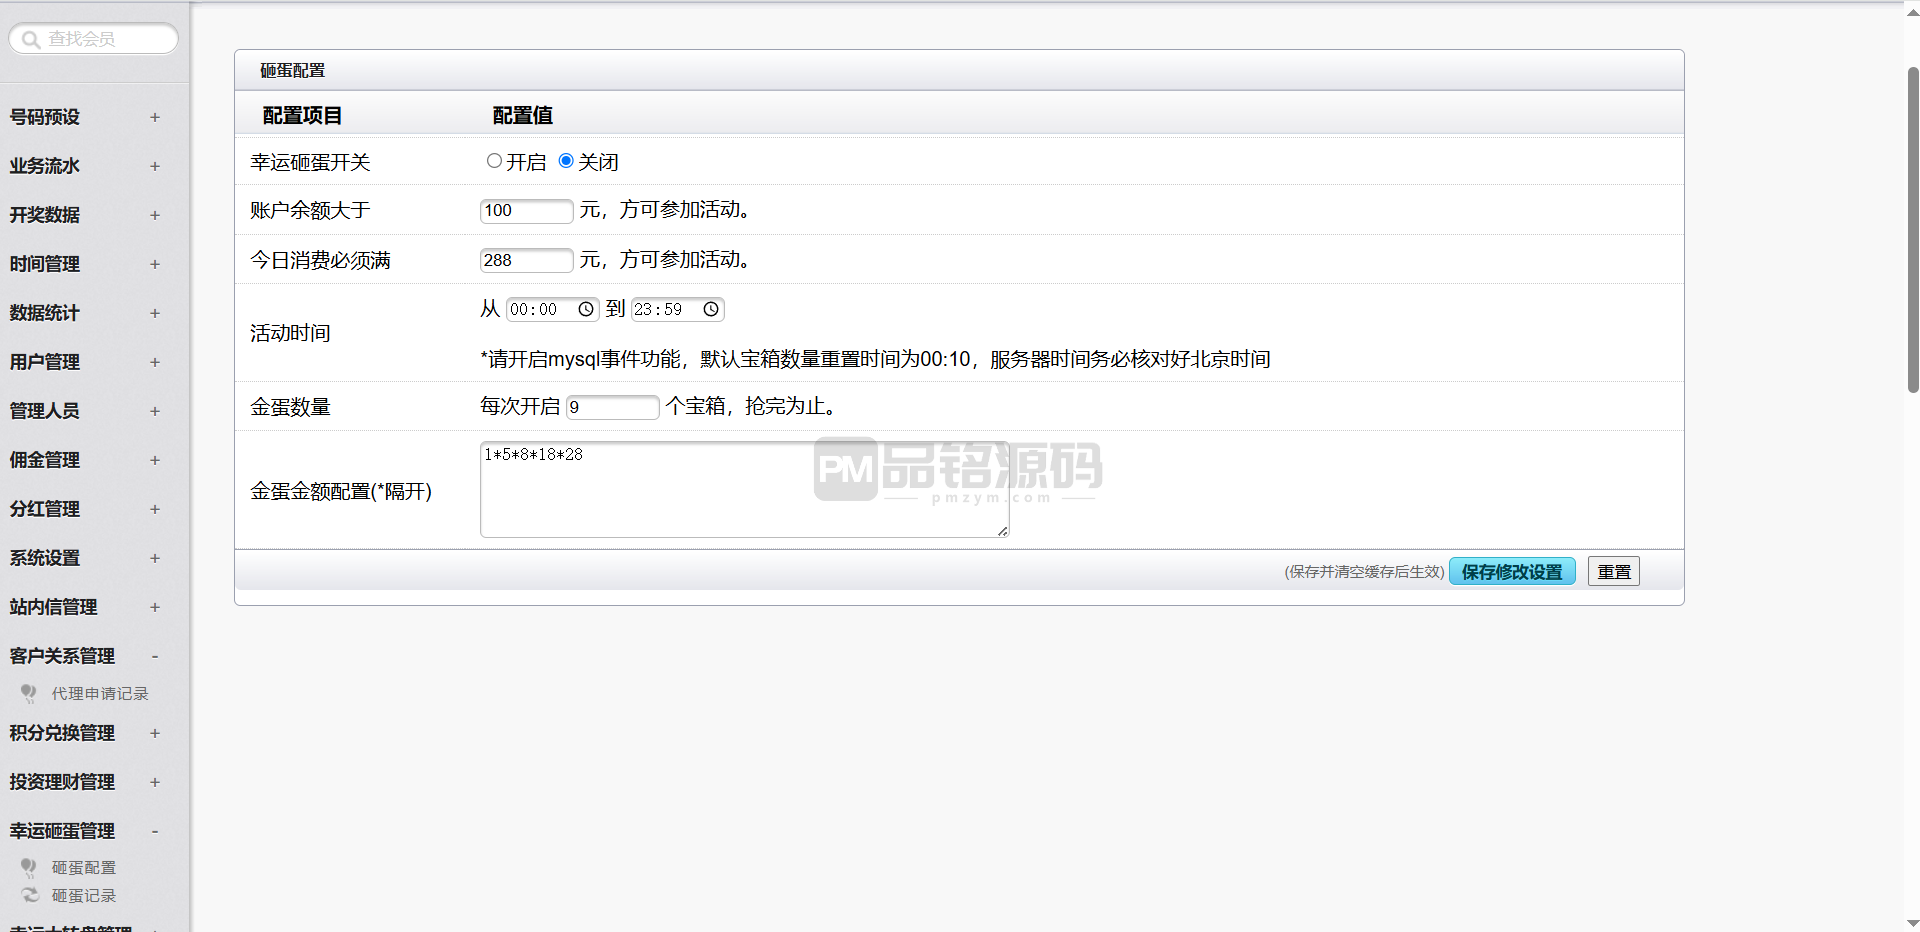Image resolution: width=1920 pixels, height=932 pixels.
Task: Expand the 业务流水 menu section
Action: pyautogui.click(x=155, y=166)
